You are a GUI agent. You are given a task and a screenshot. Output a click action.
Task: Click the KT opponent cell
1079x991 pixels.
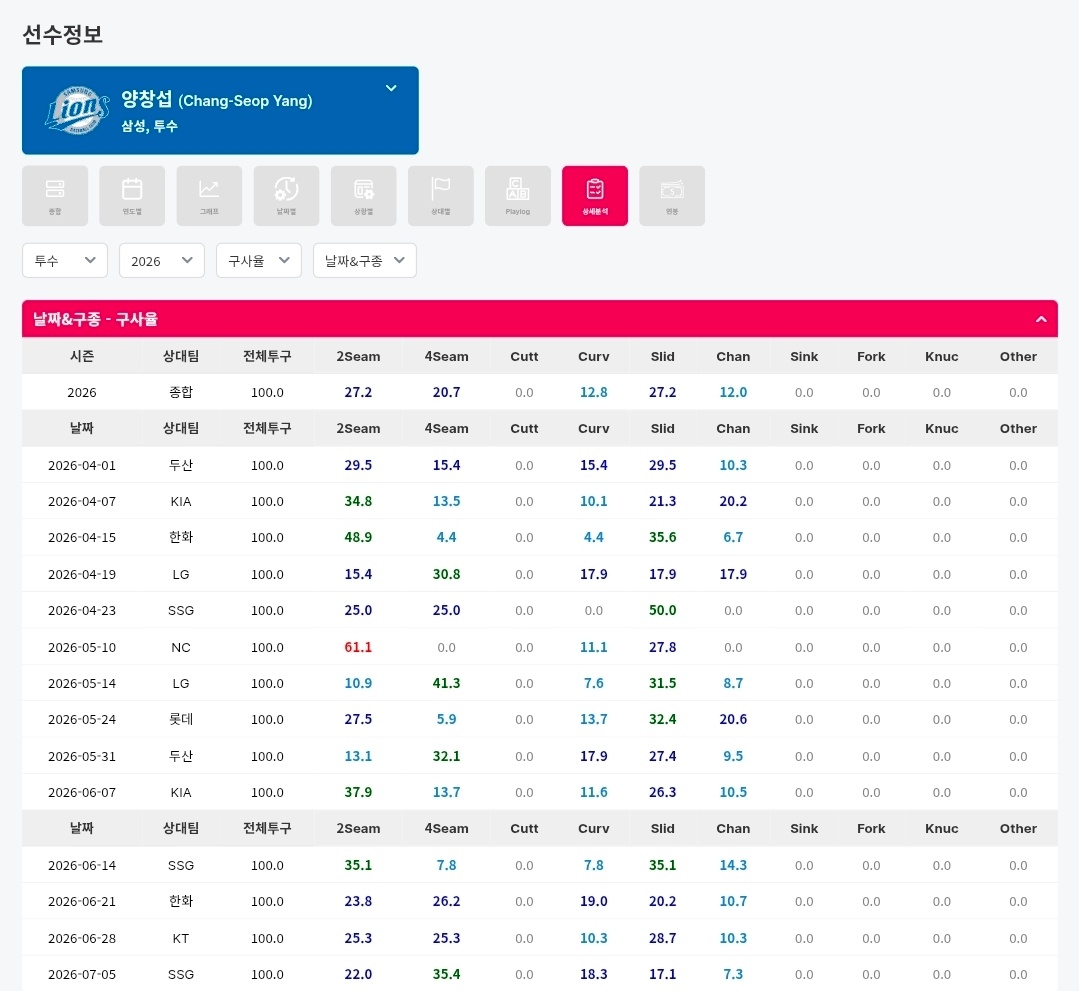coord(181,939)
